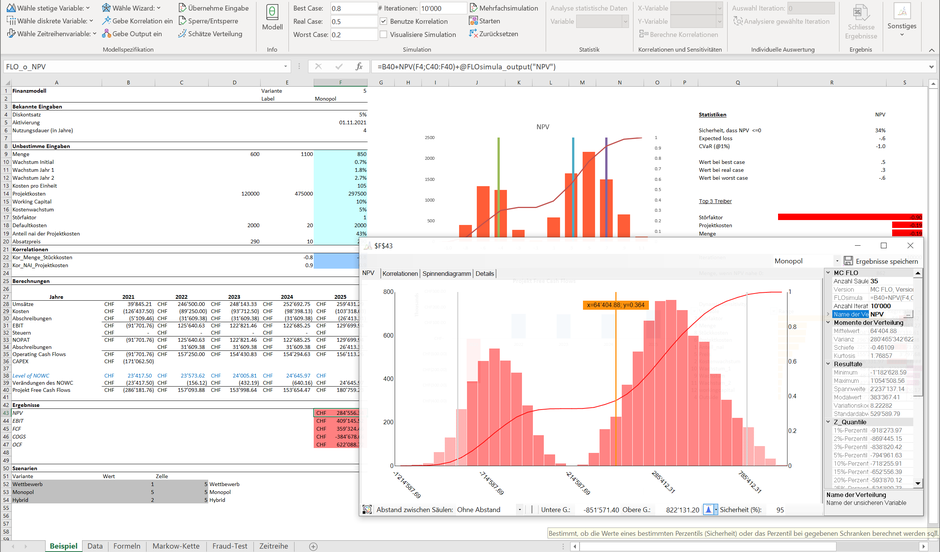The height and width of the screenshot is (552, 940).
Task: Open Wähle Zeitreihenvariable dropdown arrow
Action: point(95,34)
